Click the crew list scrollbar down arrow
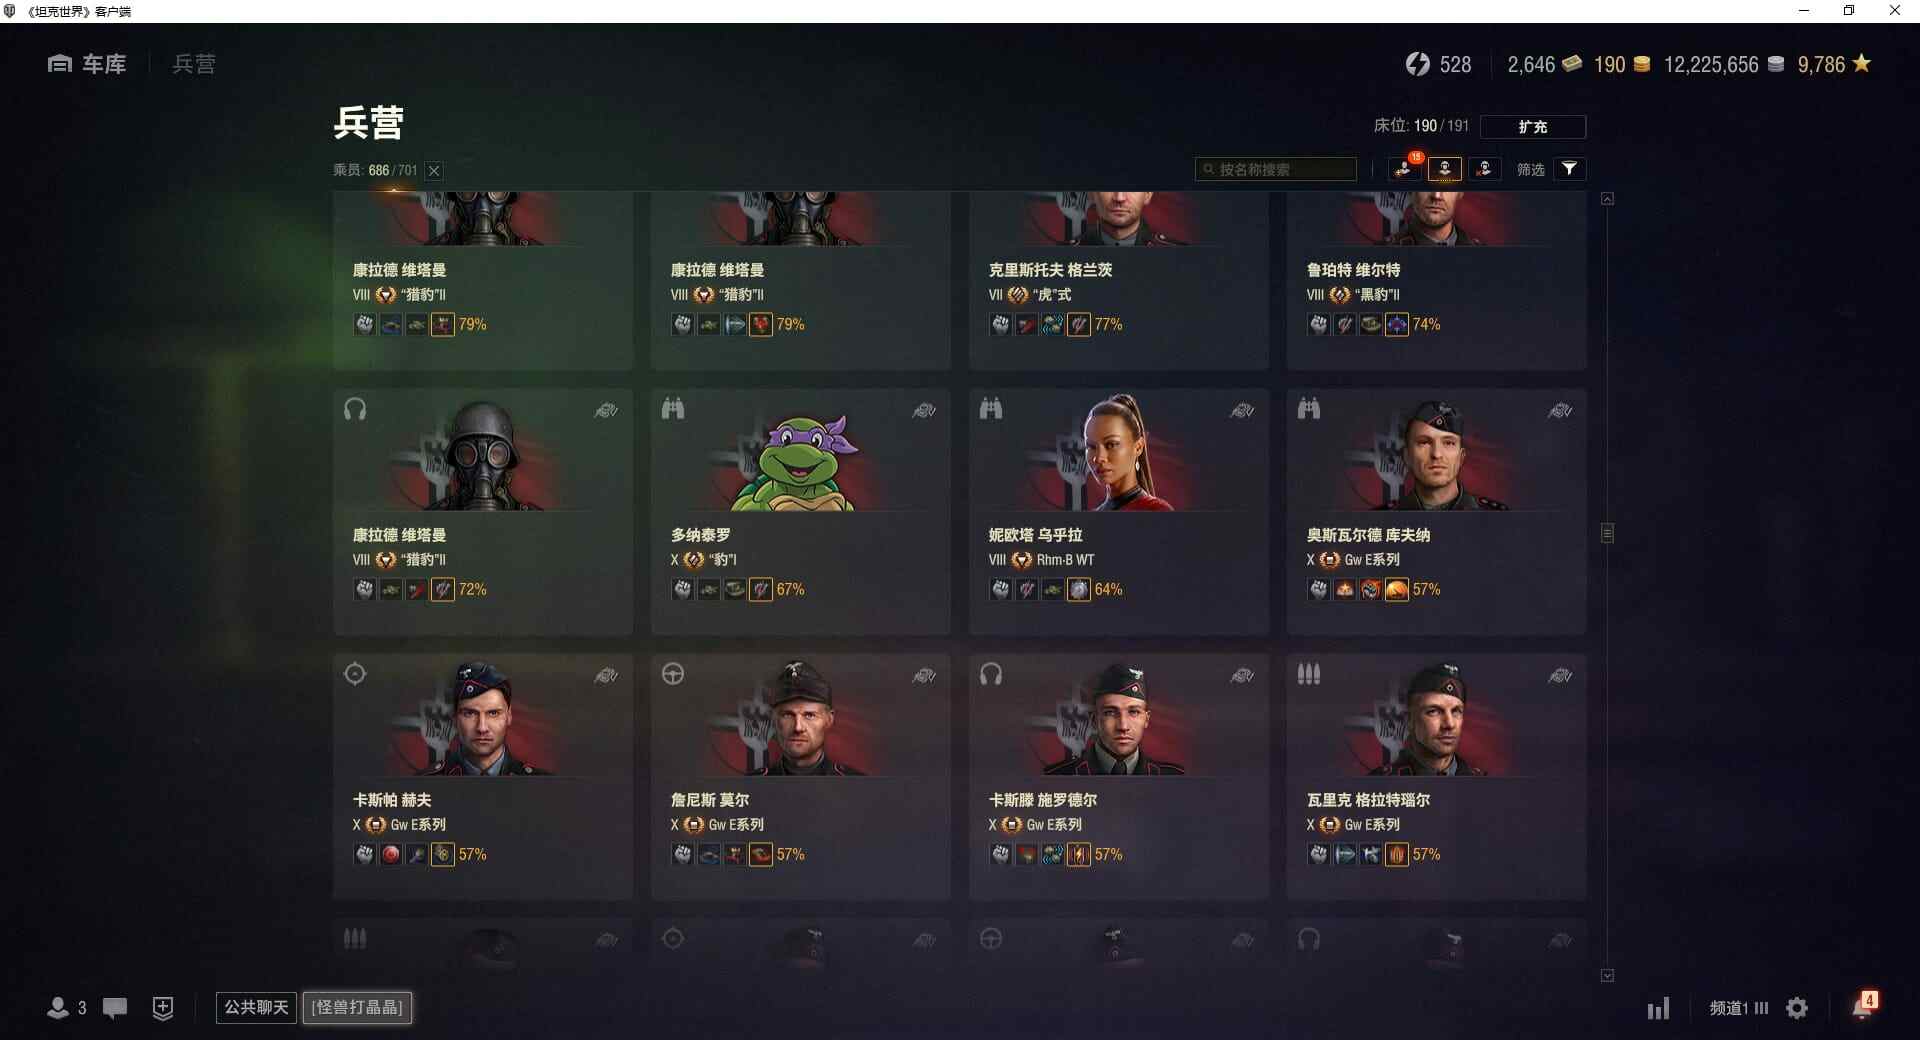 [1607, 975]
